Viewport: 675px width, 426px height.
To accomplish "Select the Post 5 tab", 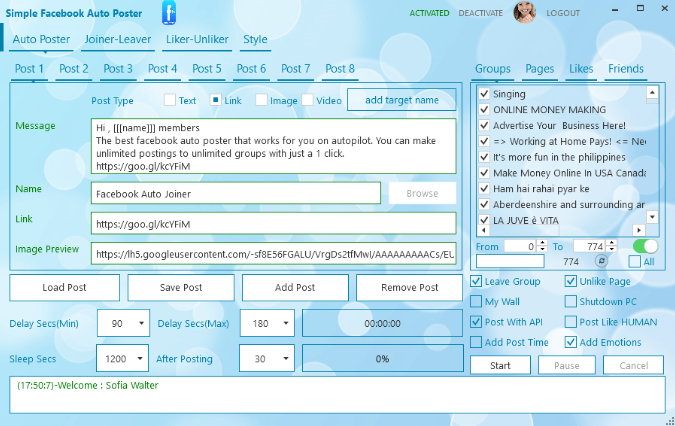I will point(207,69).
